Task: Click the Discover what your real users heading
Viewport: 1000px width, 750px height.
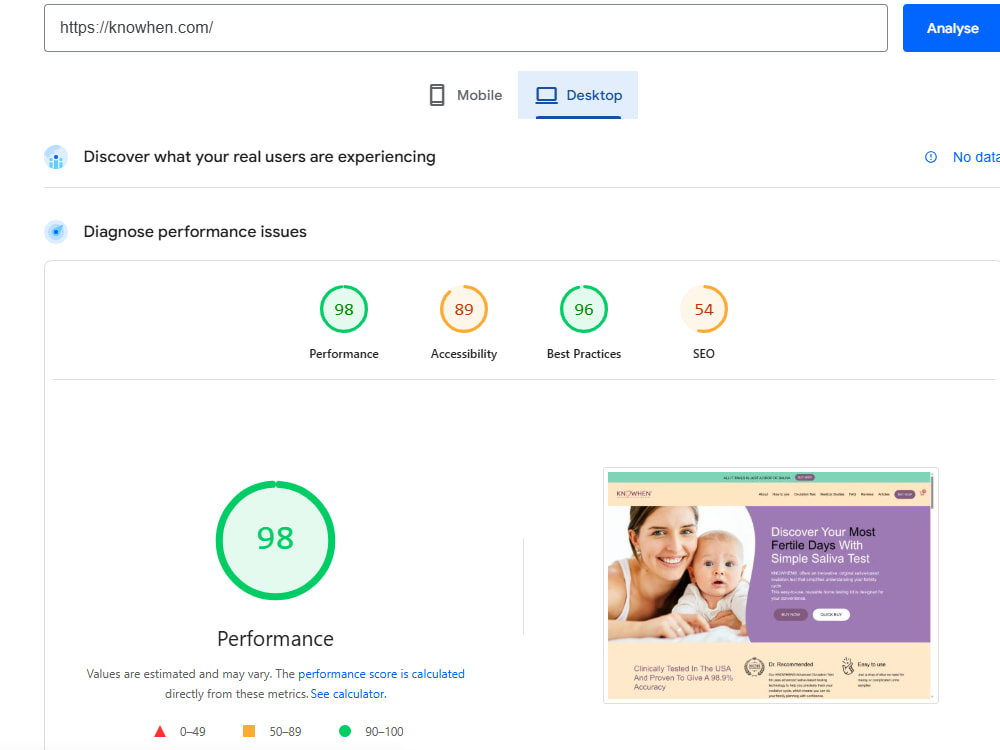Action: pos(260,157)
